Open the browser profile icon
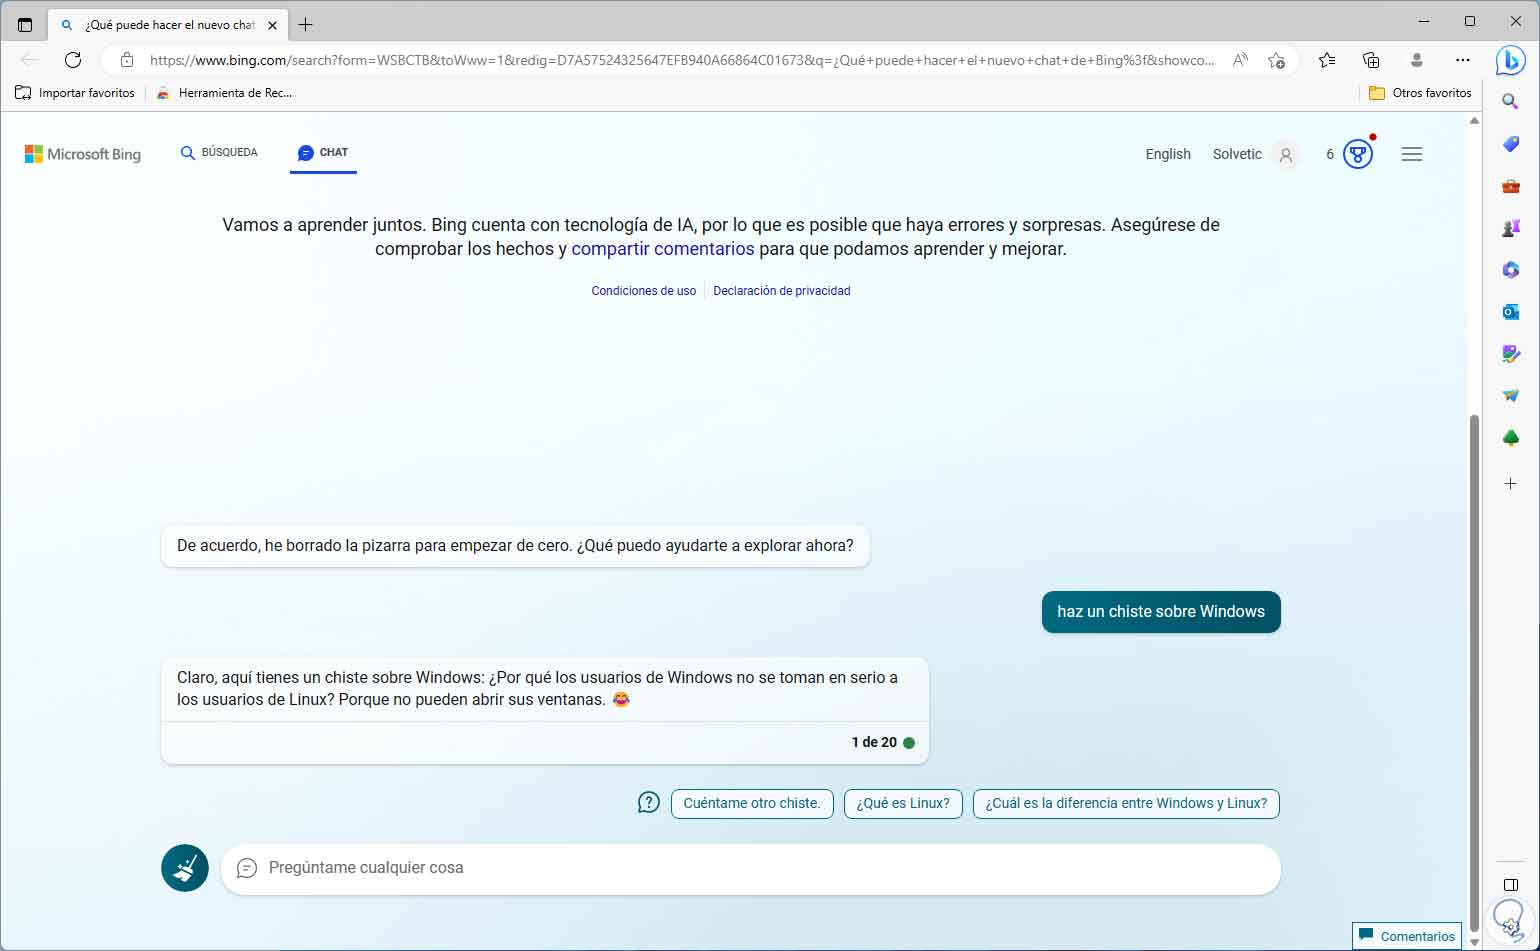1540x951 pixels. (x=1417, y=60)
